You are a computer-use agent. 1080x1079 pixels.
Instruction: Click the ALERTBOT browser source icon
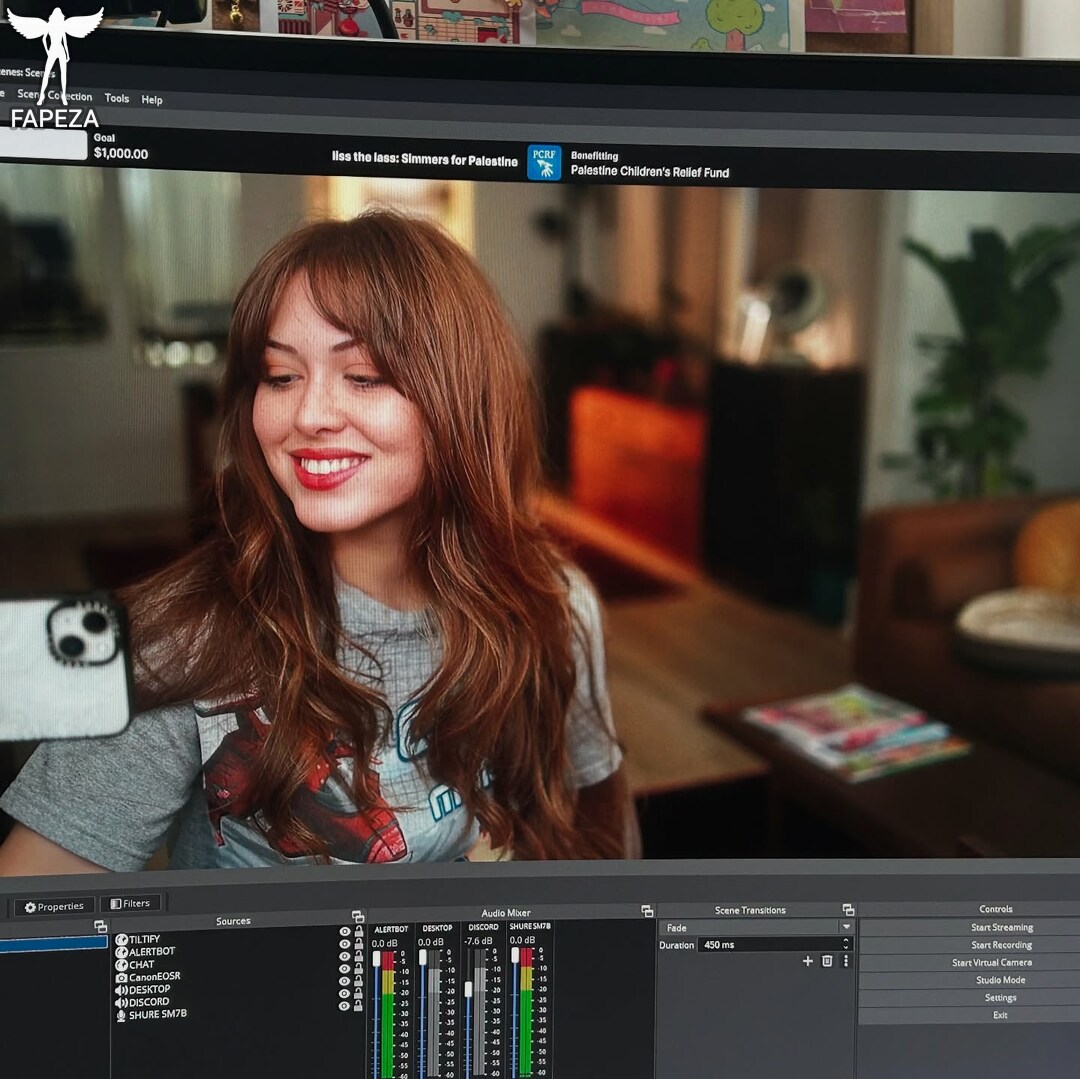(121, 952)
